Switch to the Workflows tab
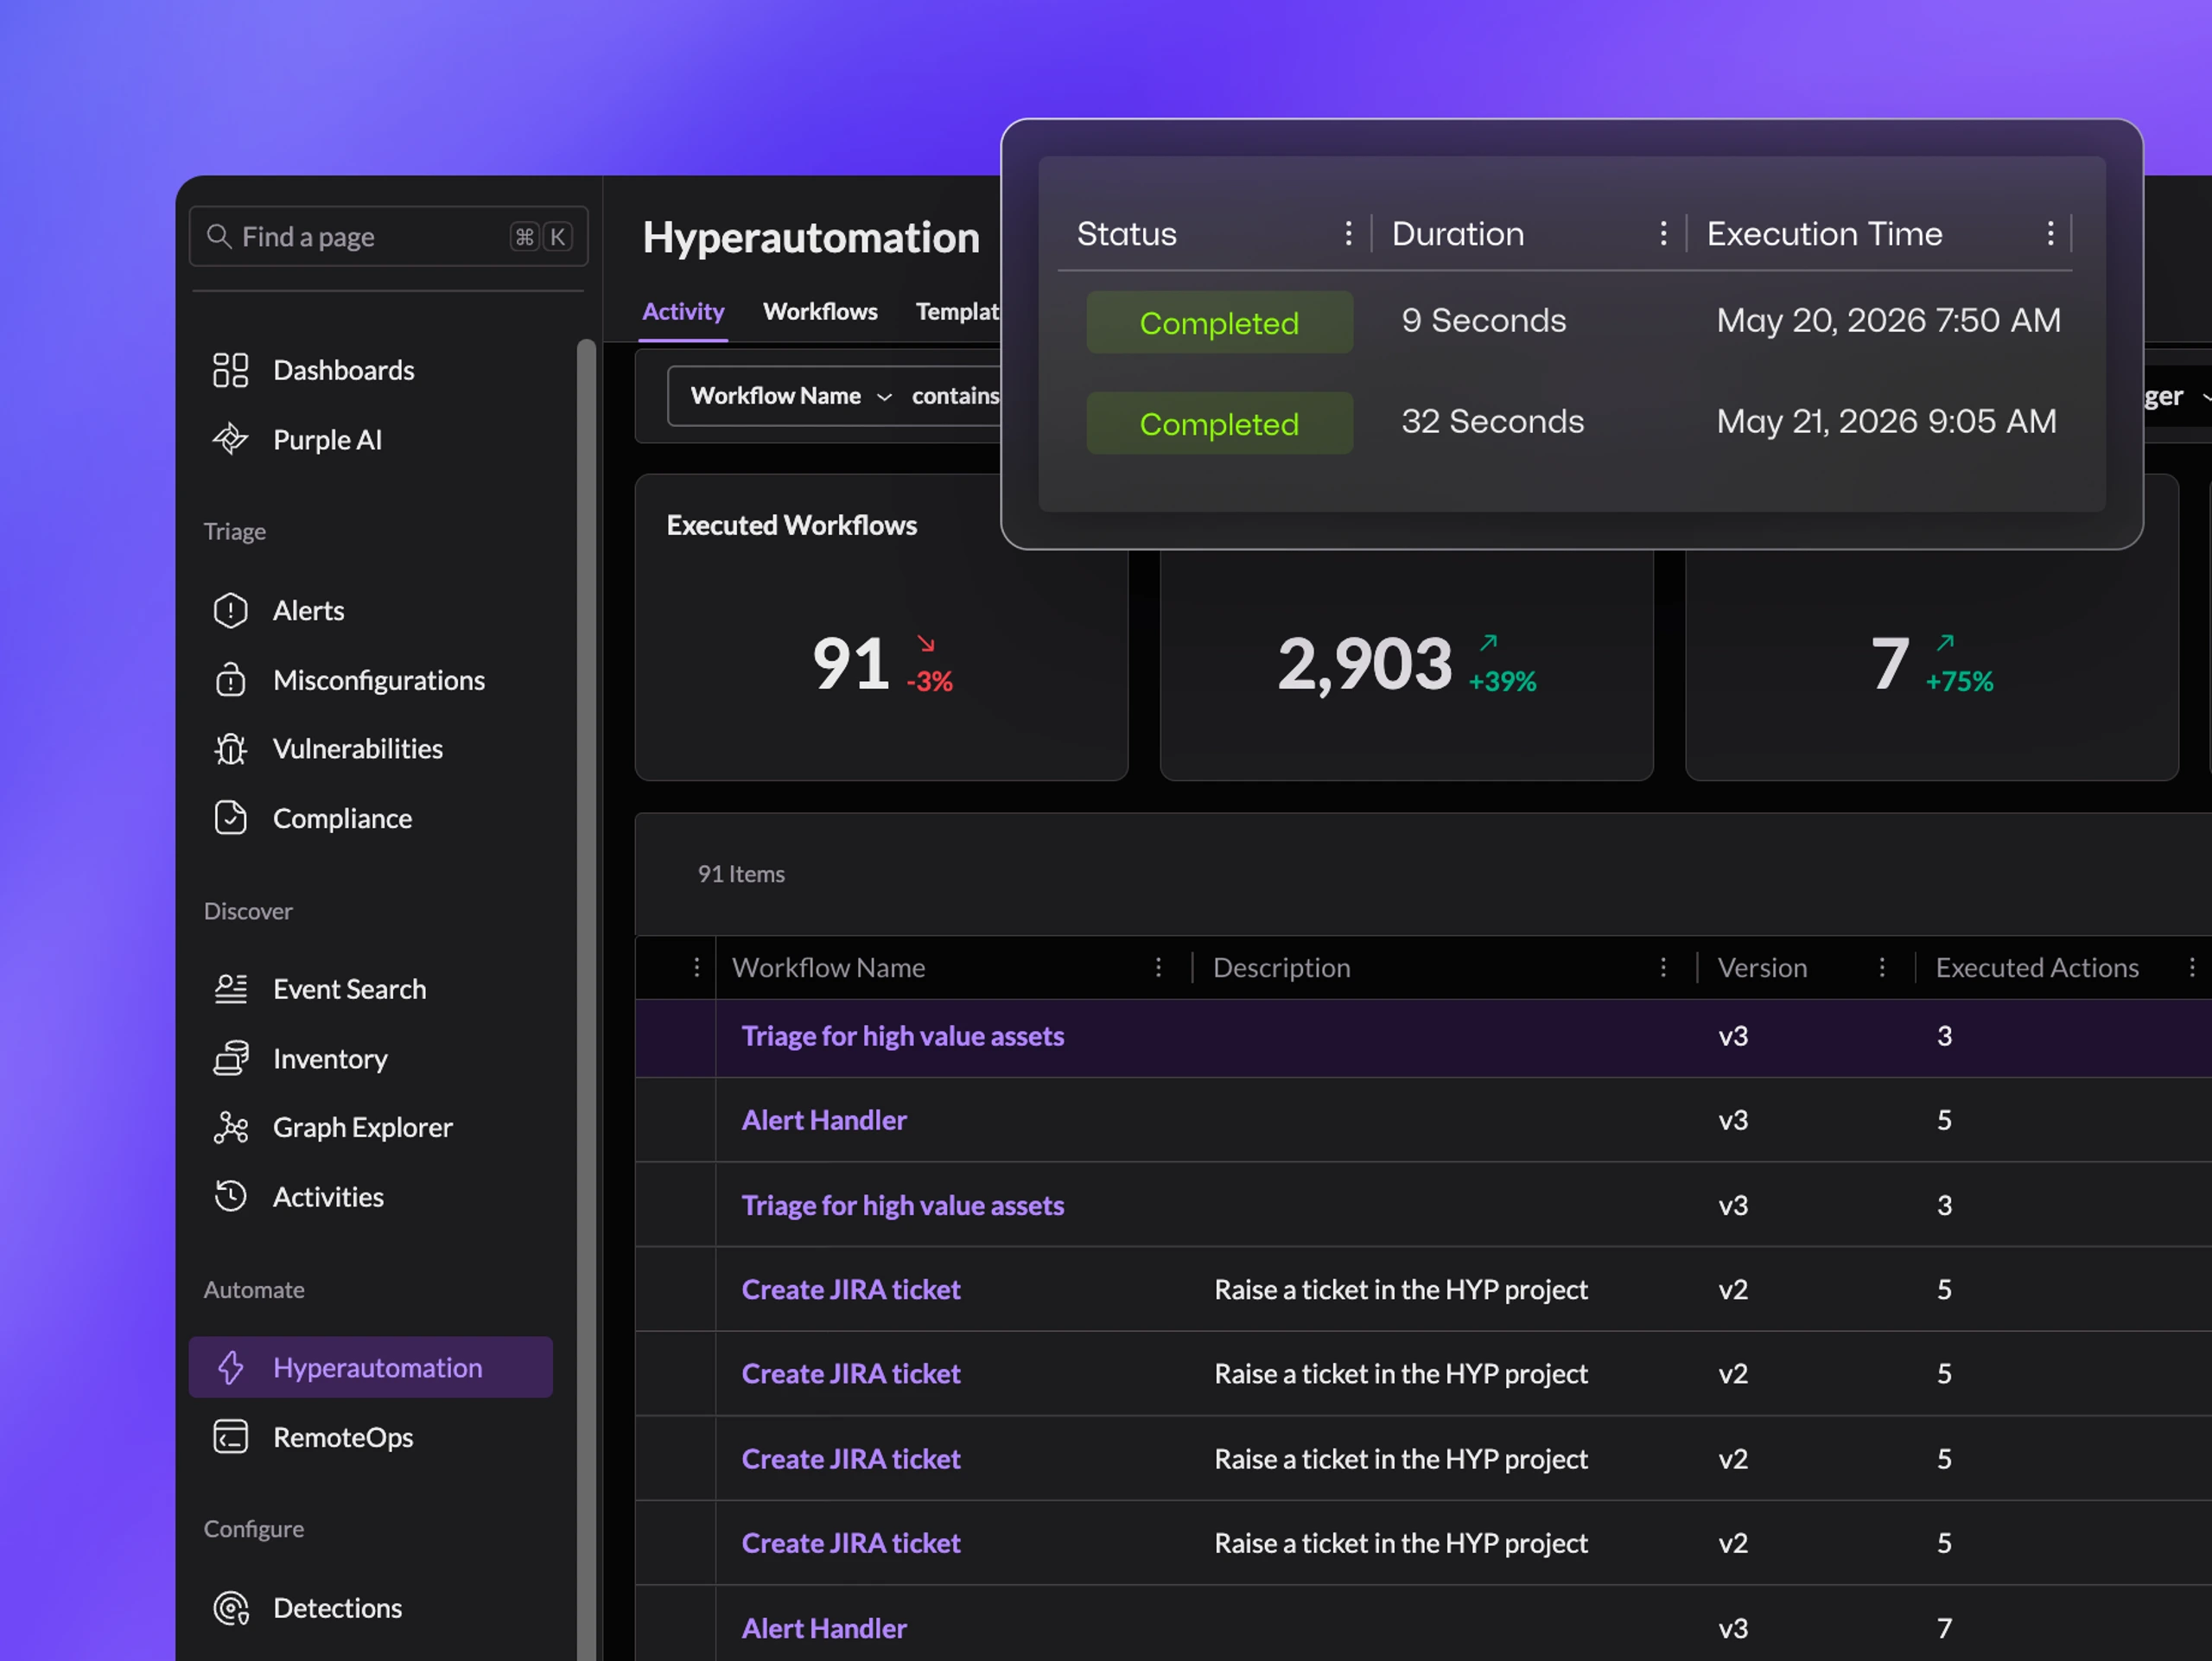Screen dimensions: 2212x1661 [x=820, y=312]
